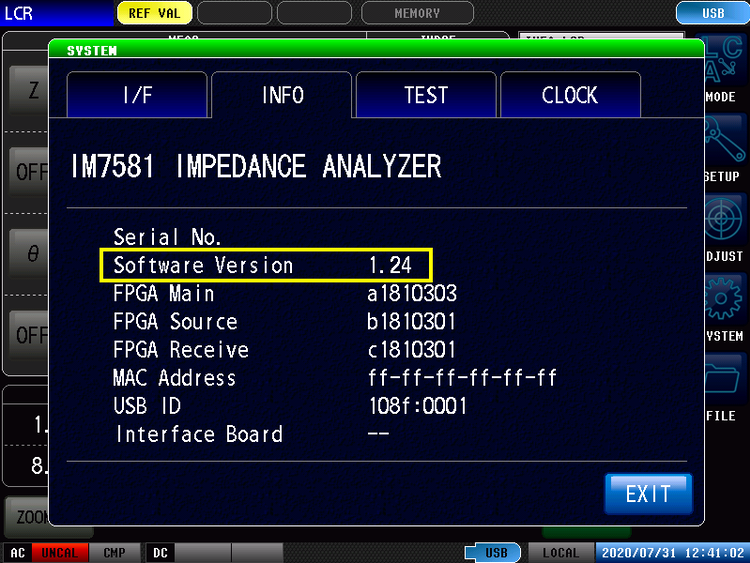Click the IM7581 IMPEDANCE ANALYZER heading
The width and height of the screenshot is (750, 563).
coord(256,166)
